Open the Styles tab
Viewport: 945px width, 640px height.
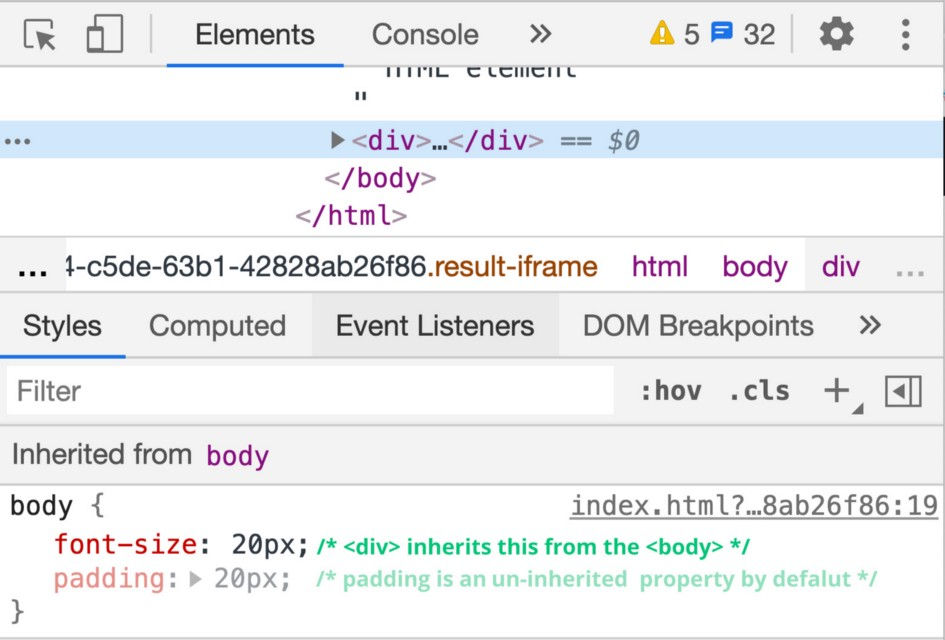(62, 326)
